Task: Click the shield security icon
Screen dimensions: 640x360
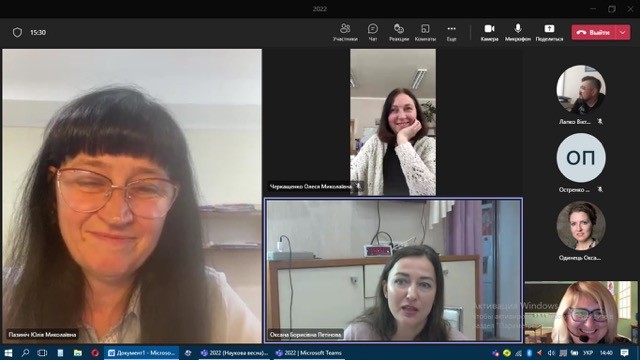Action: pos(17,32)
